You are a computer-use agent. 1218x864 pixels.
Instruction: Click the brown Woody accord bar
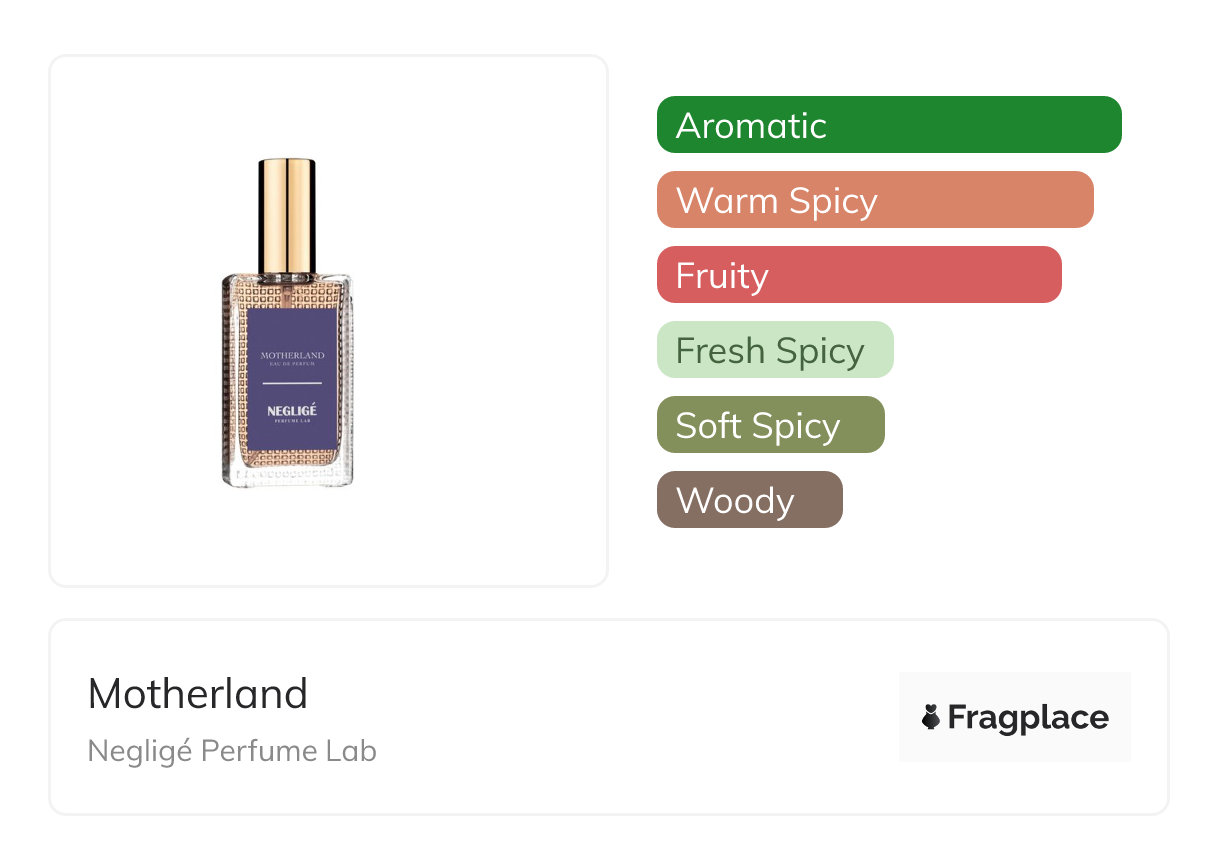[x=749, y=500]
